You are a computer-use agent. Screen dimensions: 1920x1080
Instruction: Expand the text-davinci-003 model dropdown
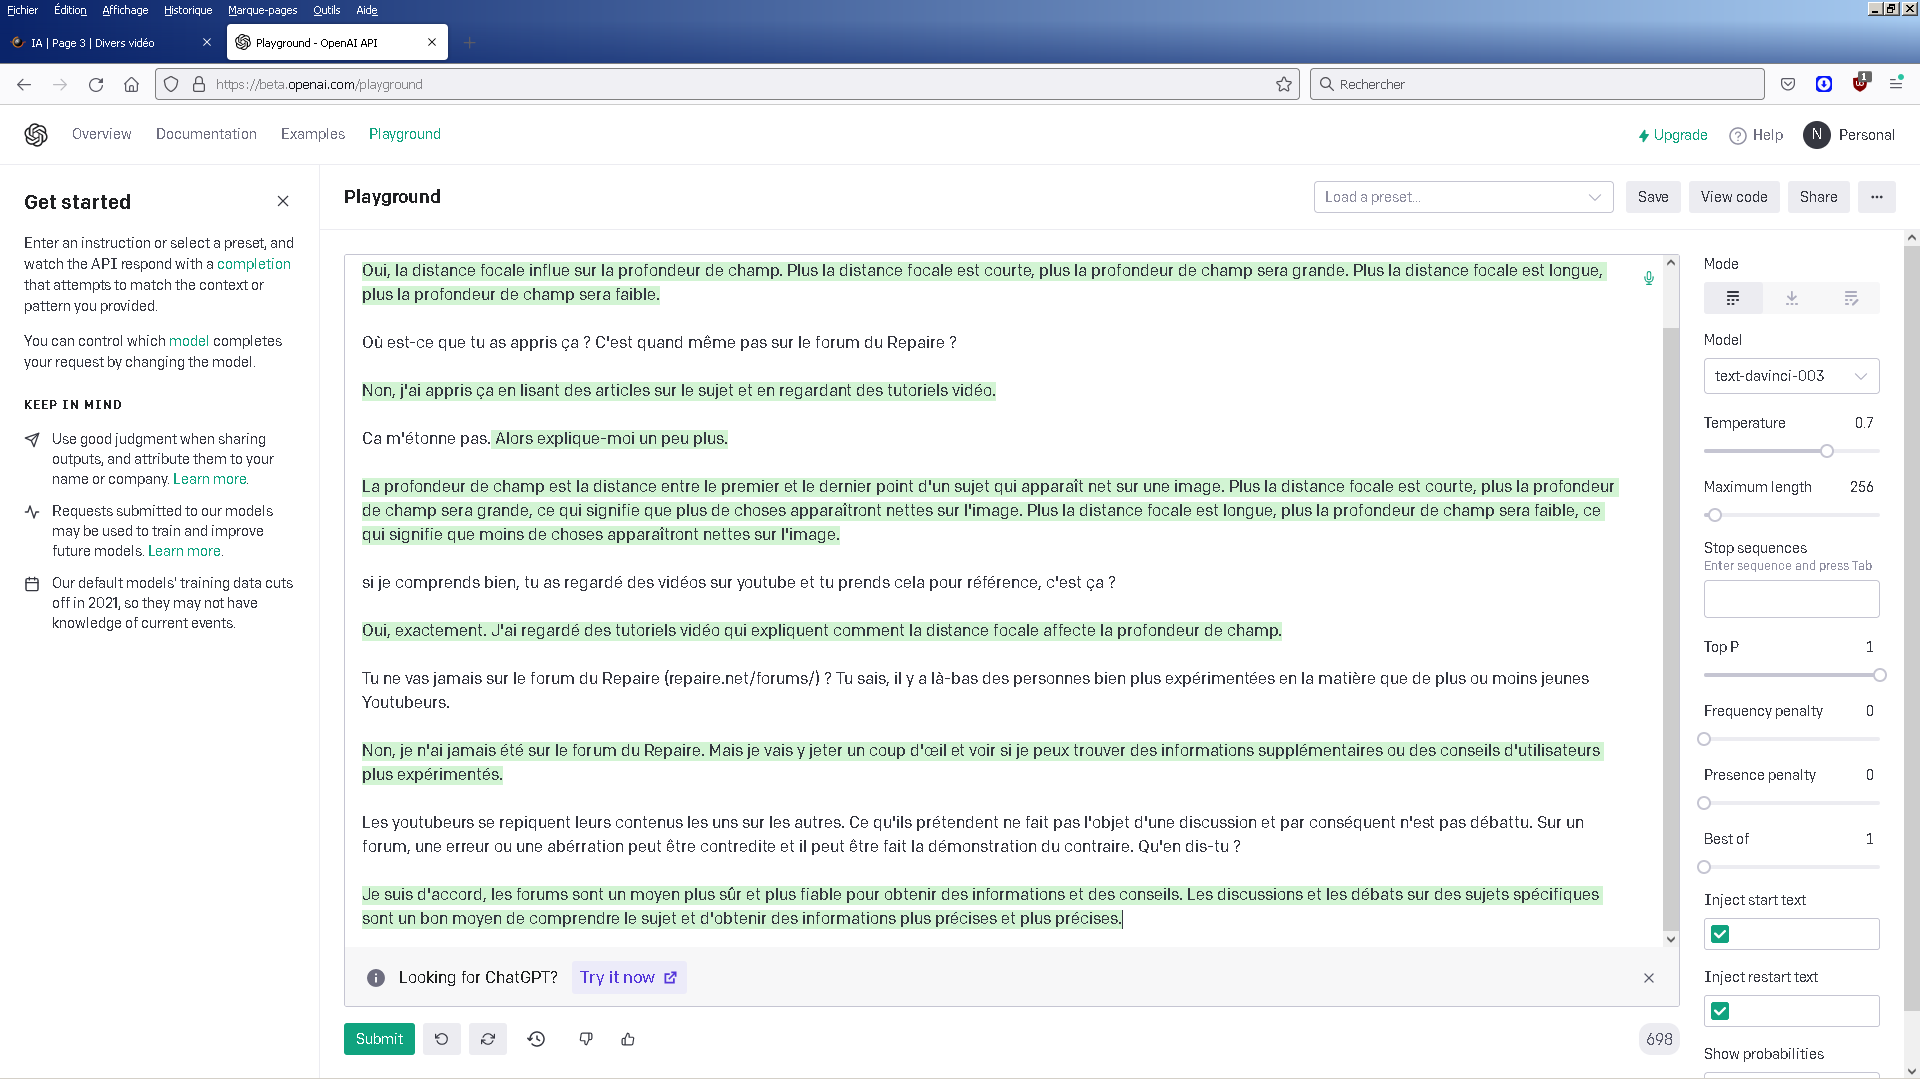point(1791,376)
